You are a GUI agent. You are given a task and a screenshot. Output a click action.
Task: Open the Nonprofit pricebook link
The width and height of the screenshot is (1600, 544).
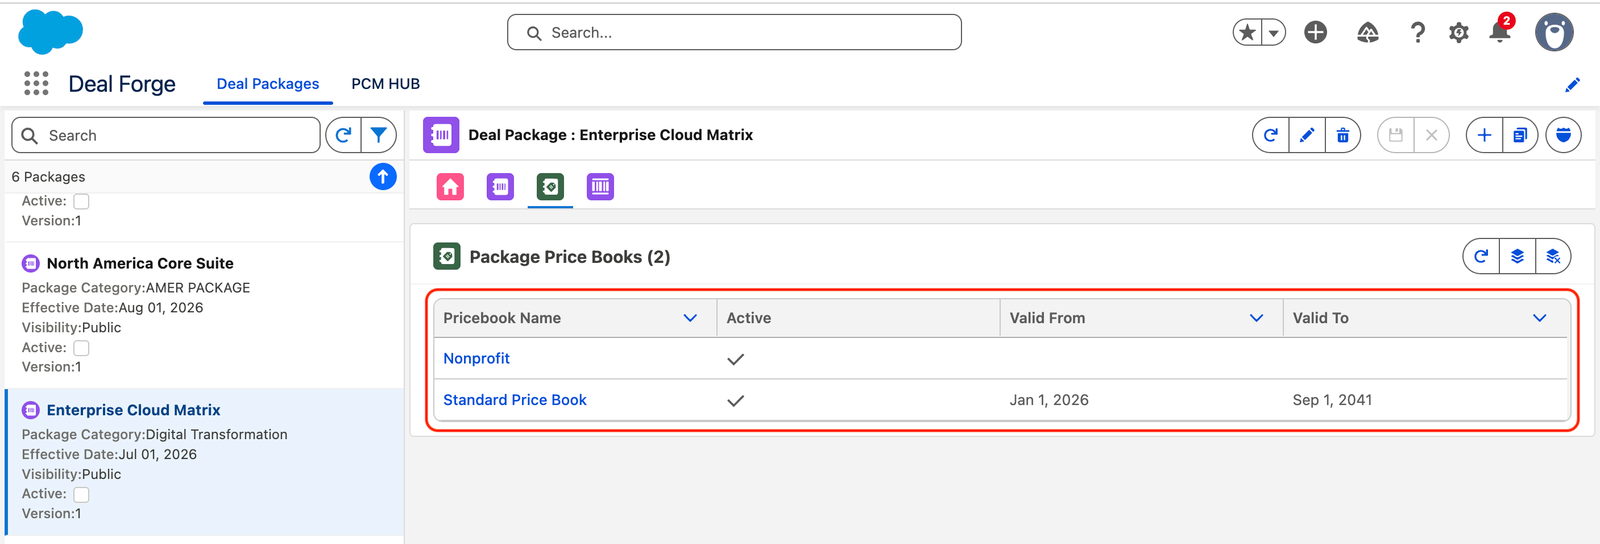477,358
